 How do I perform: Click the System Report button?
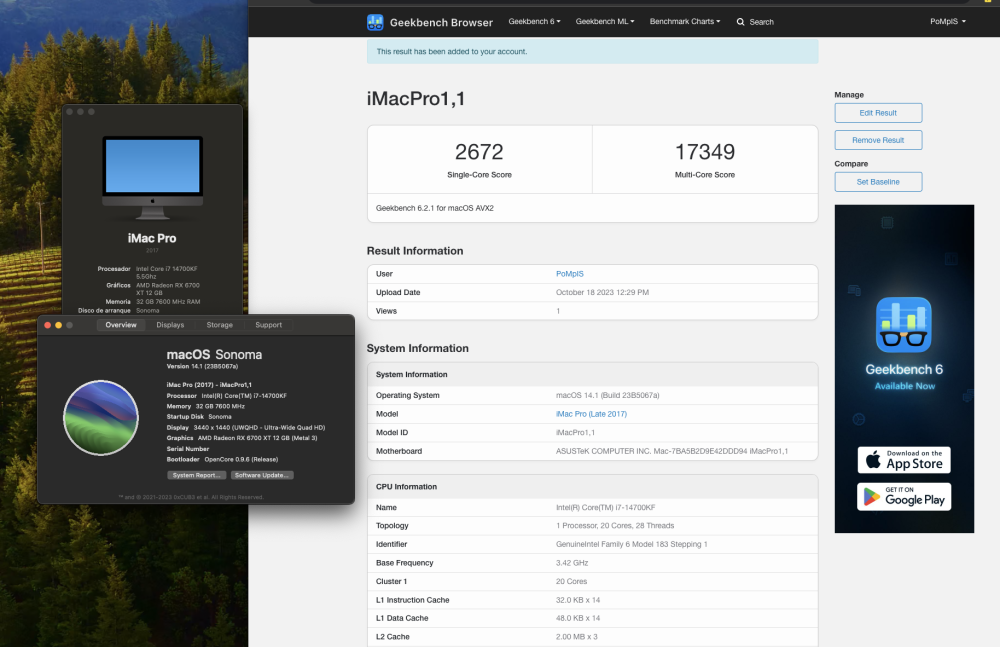196,475
